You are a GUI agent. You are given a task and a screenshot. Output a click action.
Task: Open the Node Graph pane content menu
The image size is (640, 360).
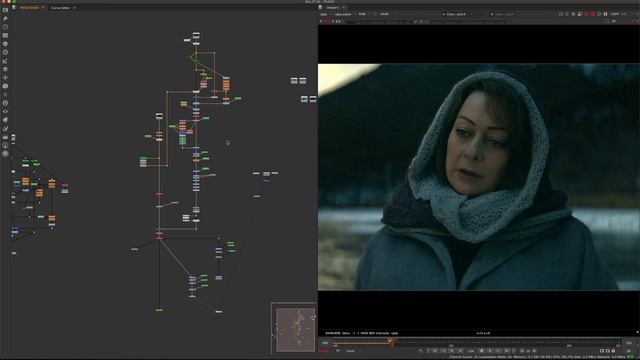pos(14,7)
